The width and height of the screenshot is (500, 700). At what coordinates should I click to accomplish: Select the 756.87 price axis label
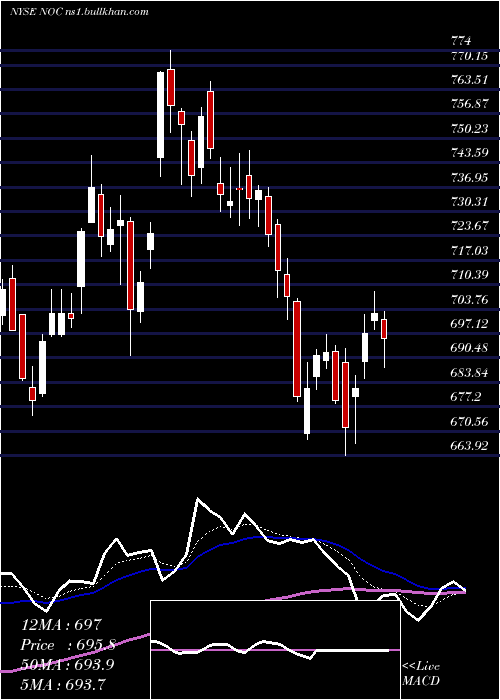[x=469, y=104]
